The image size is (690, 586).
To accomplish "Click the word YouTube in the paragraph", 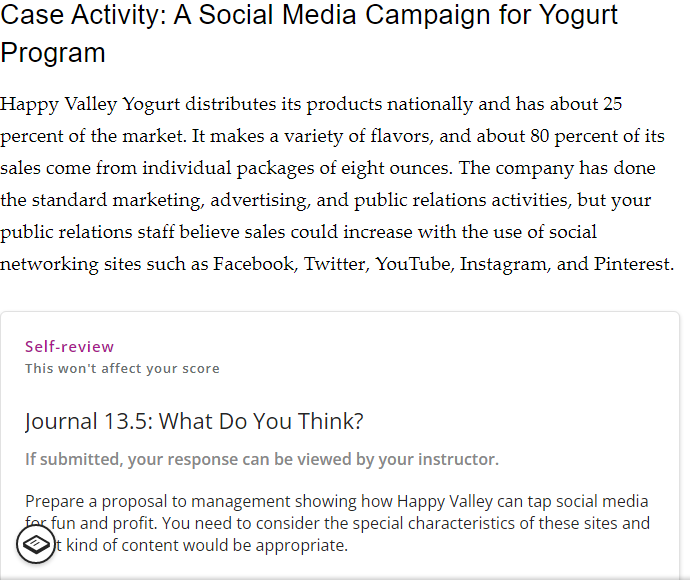I will tap(414, 264).
